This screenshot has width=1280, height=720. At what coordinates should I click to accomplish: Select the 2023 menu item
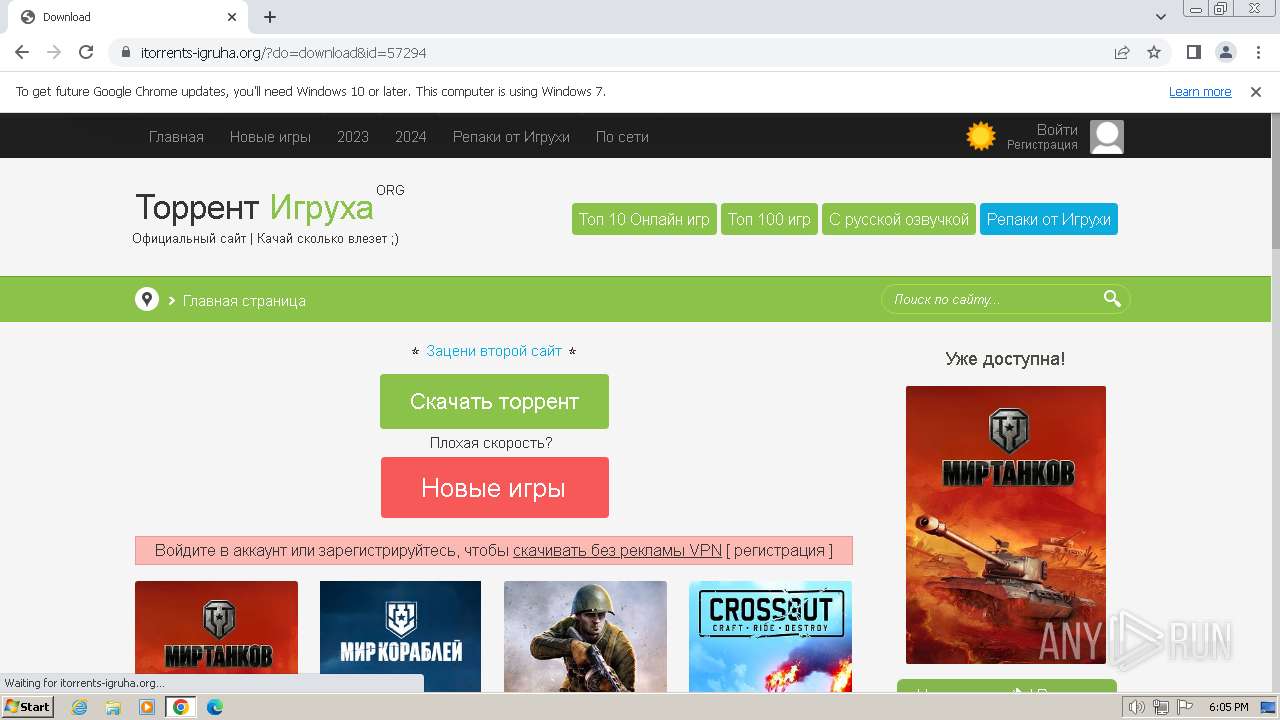click(352, 137)
